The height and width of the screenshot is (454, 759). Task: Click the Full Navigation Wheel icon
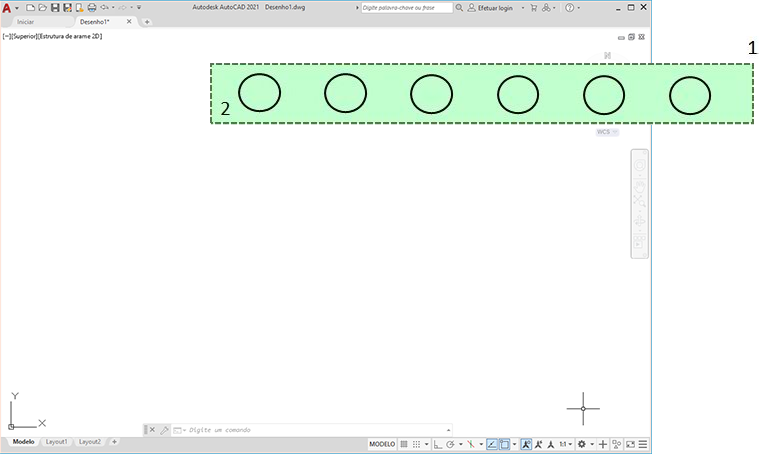pos(639,166)
